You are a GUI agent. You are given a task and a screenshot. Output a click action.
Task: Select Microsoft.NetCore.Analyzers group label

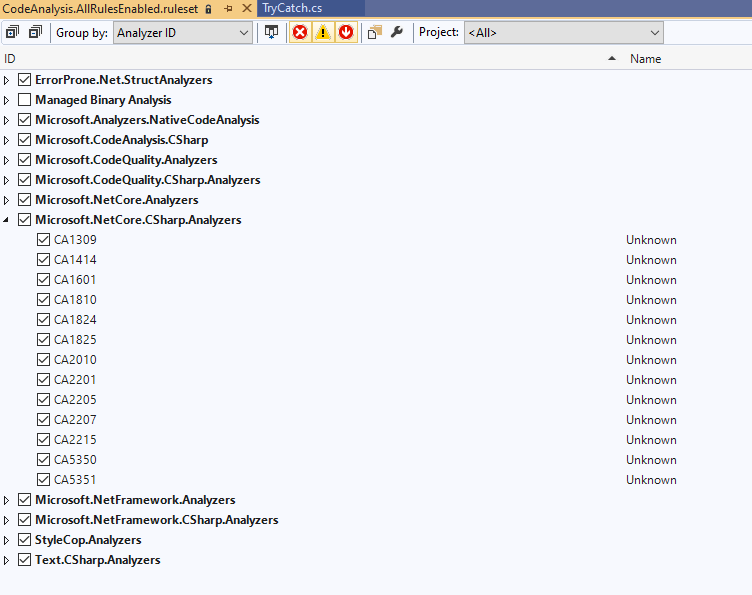point(117,200)
